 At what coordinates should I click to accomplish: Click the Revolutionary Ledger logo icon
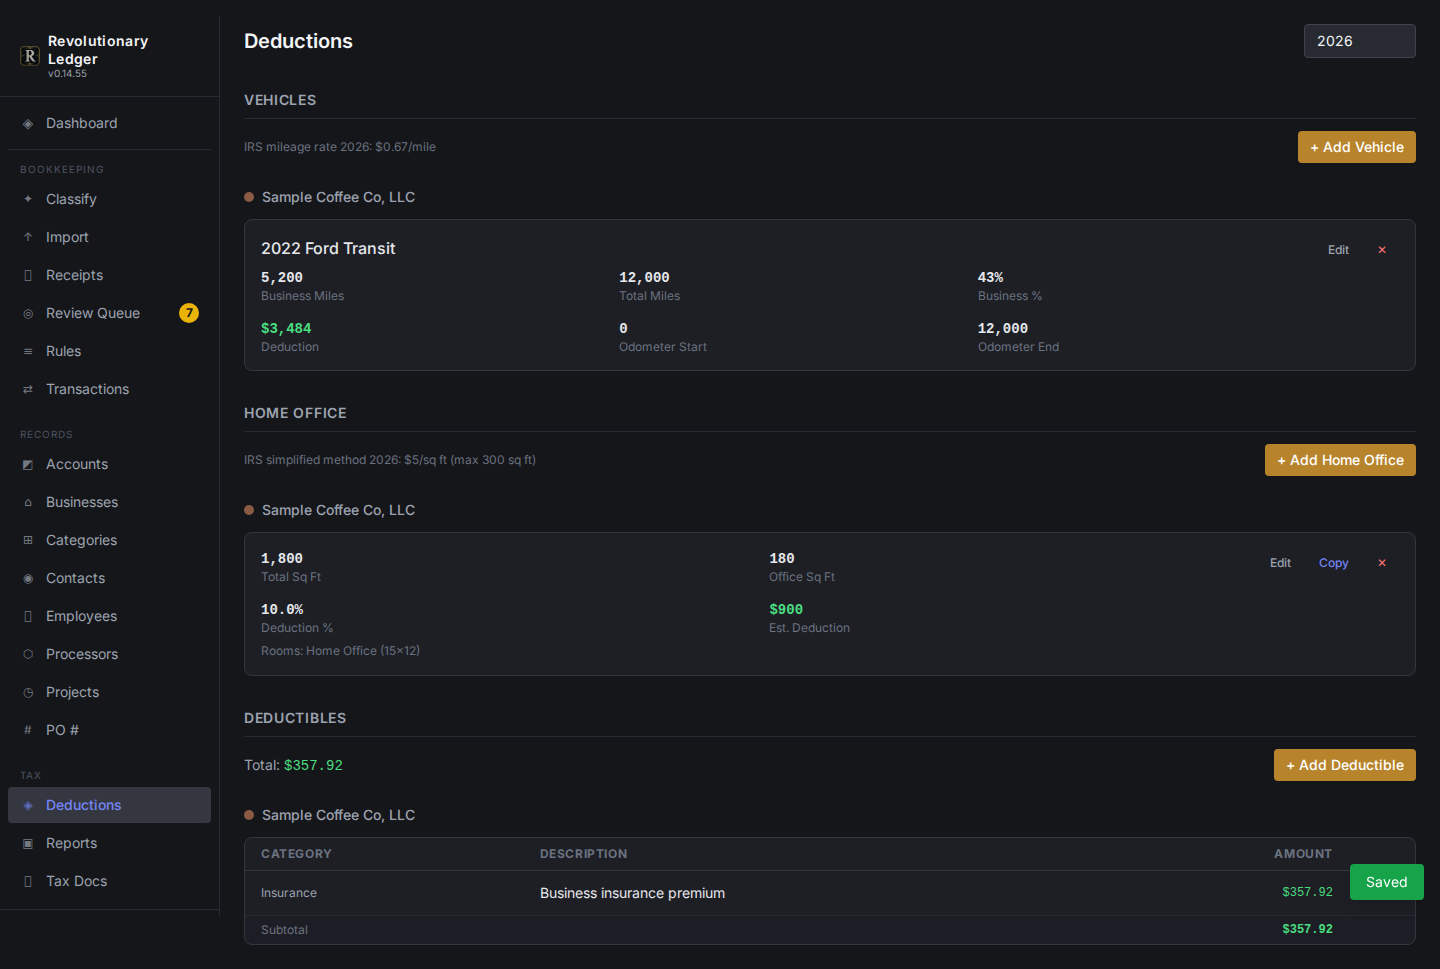pyautogui.click(x=30, y=56)
